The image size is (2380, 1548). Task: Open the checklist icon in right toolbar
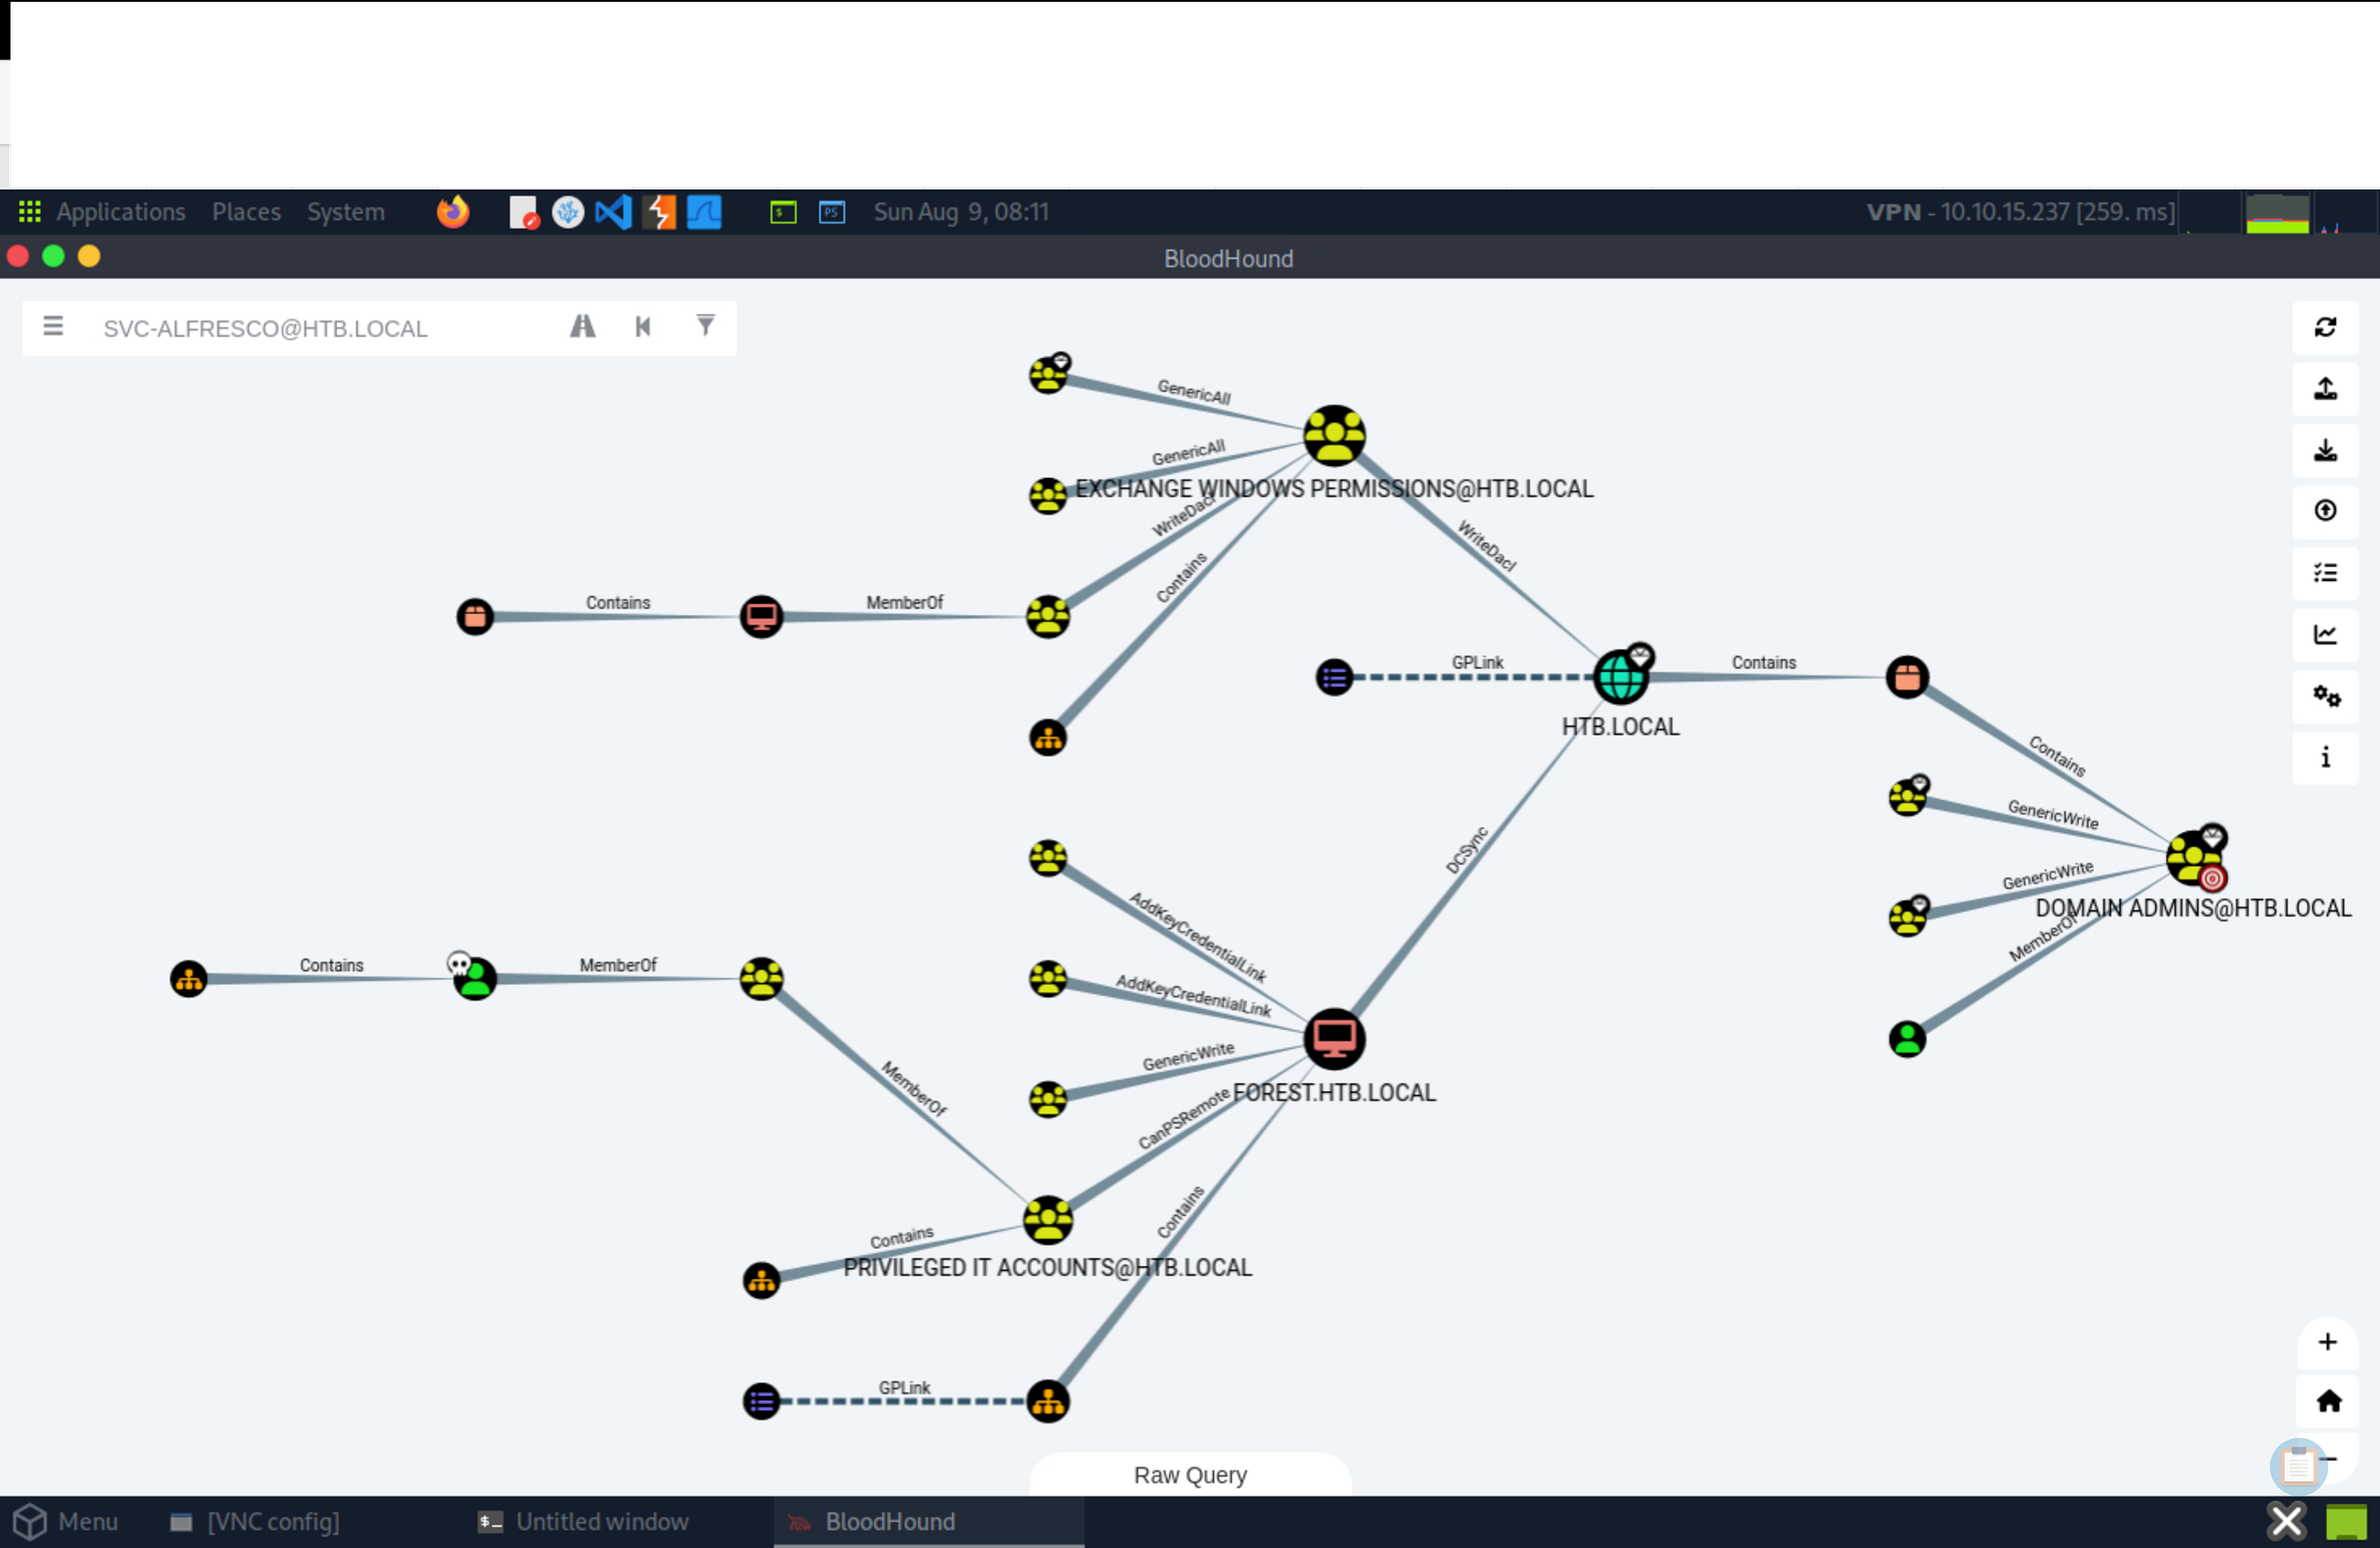(x=2325, y=573)
